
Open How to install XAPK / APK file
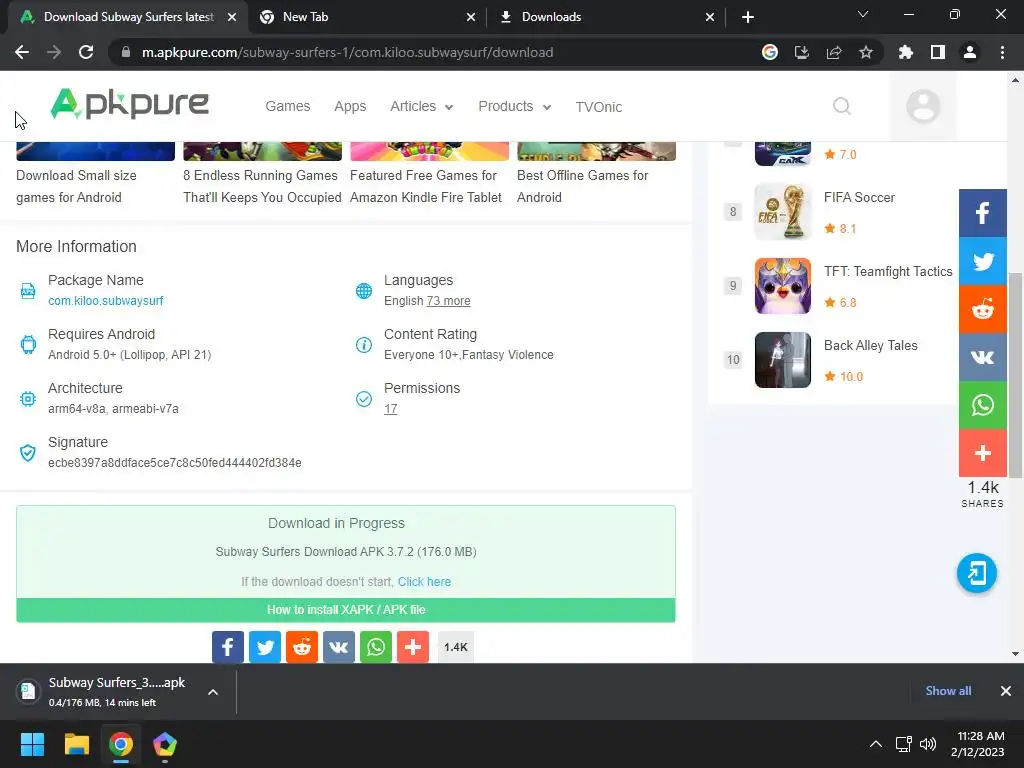point(346,610)
